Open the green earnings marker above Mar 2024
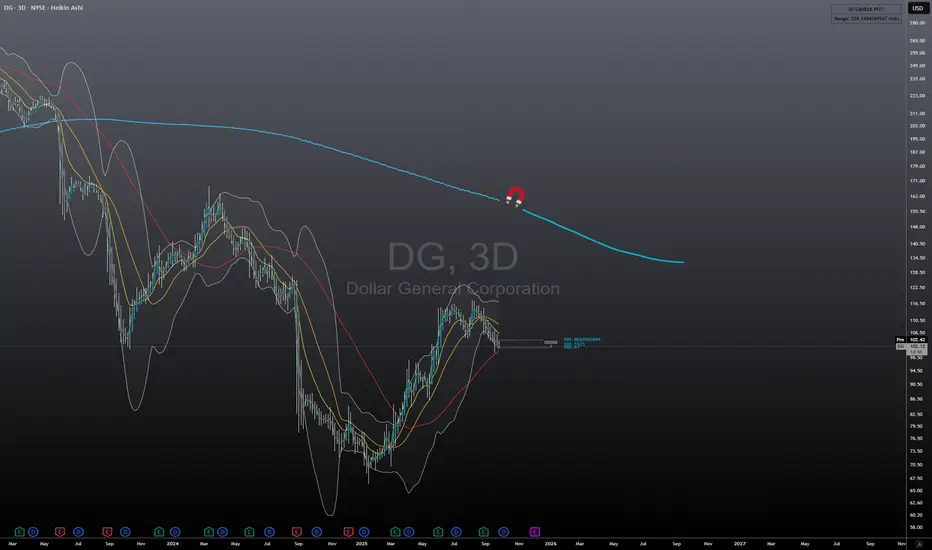Screen dimensions: 932x550 [x=209, y=532]
